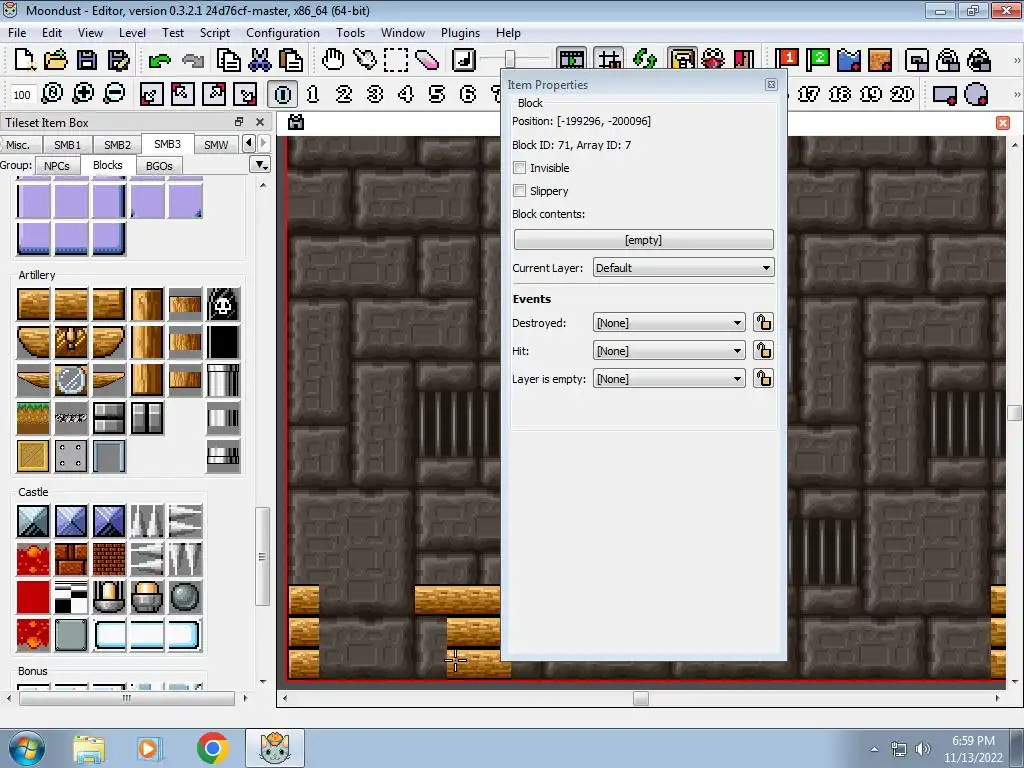The height and width of the screenshot is (768, 1024).
Task: Switch to section 20
Action: tap(901, 94)
